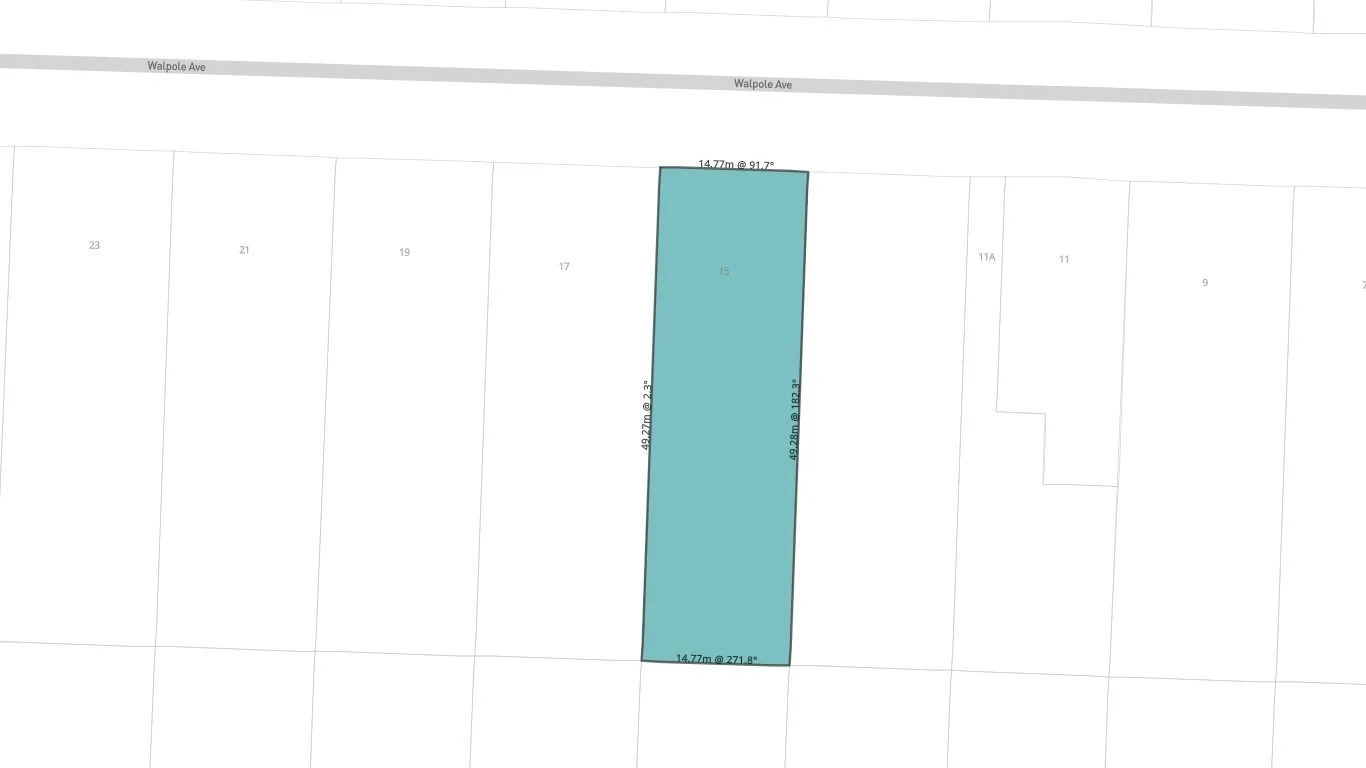
Task: Click lot number 21 label
Action: click(244, 250)
